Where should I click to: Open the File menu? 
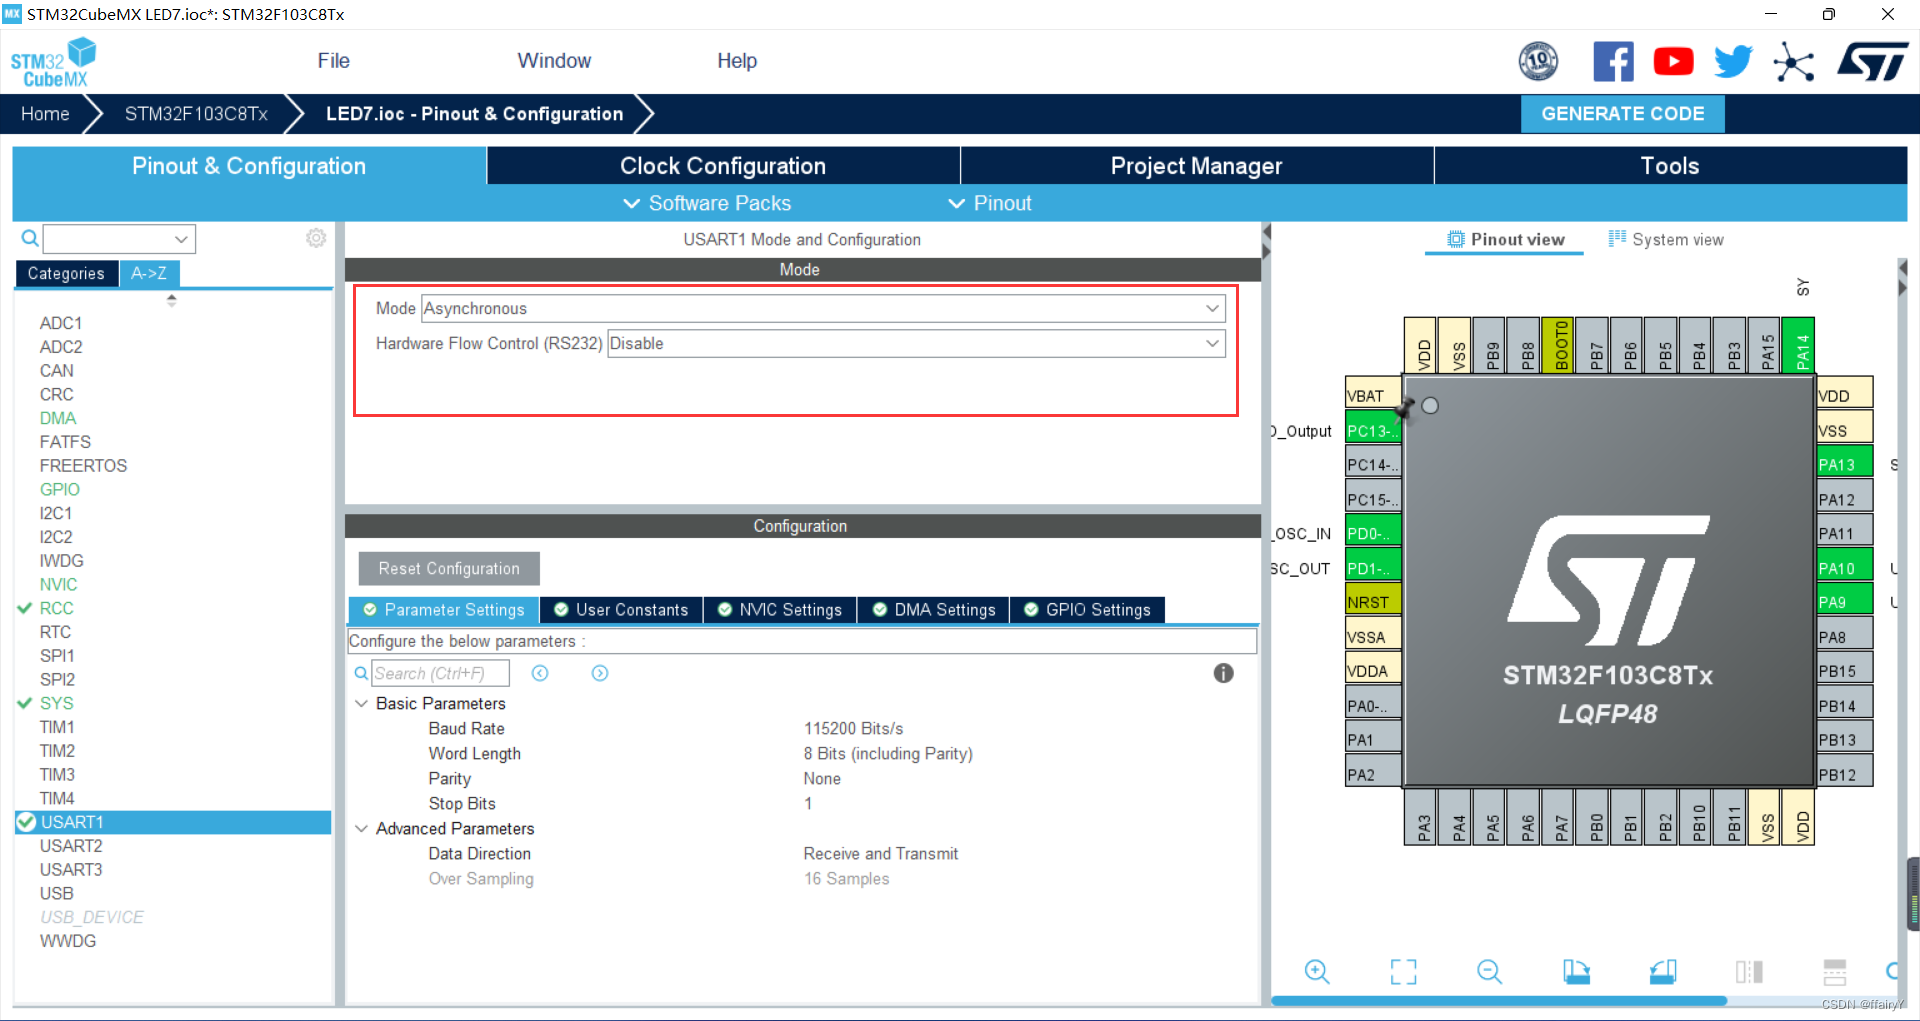[333, 61]
